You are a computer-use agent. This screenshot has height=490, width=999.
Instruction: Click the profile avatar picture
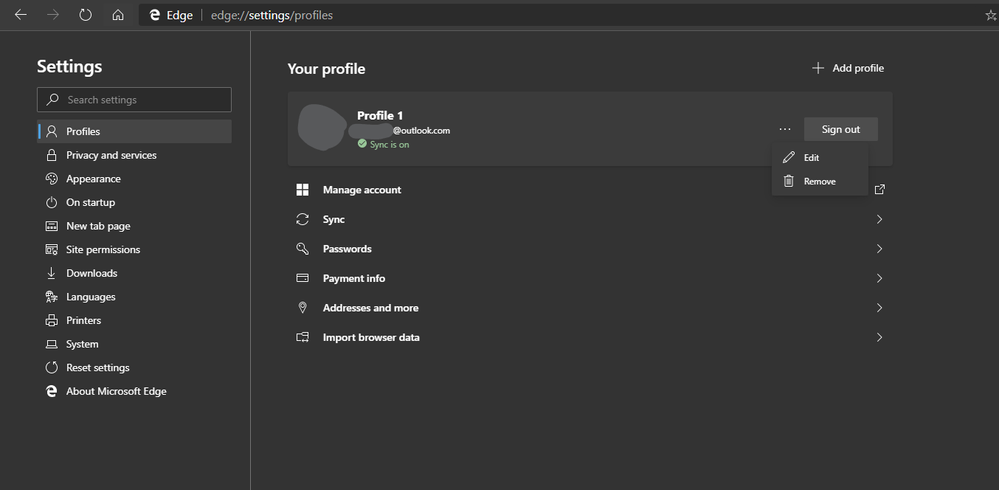pos(322,129)
